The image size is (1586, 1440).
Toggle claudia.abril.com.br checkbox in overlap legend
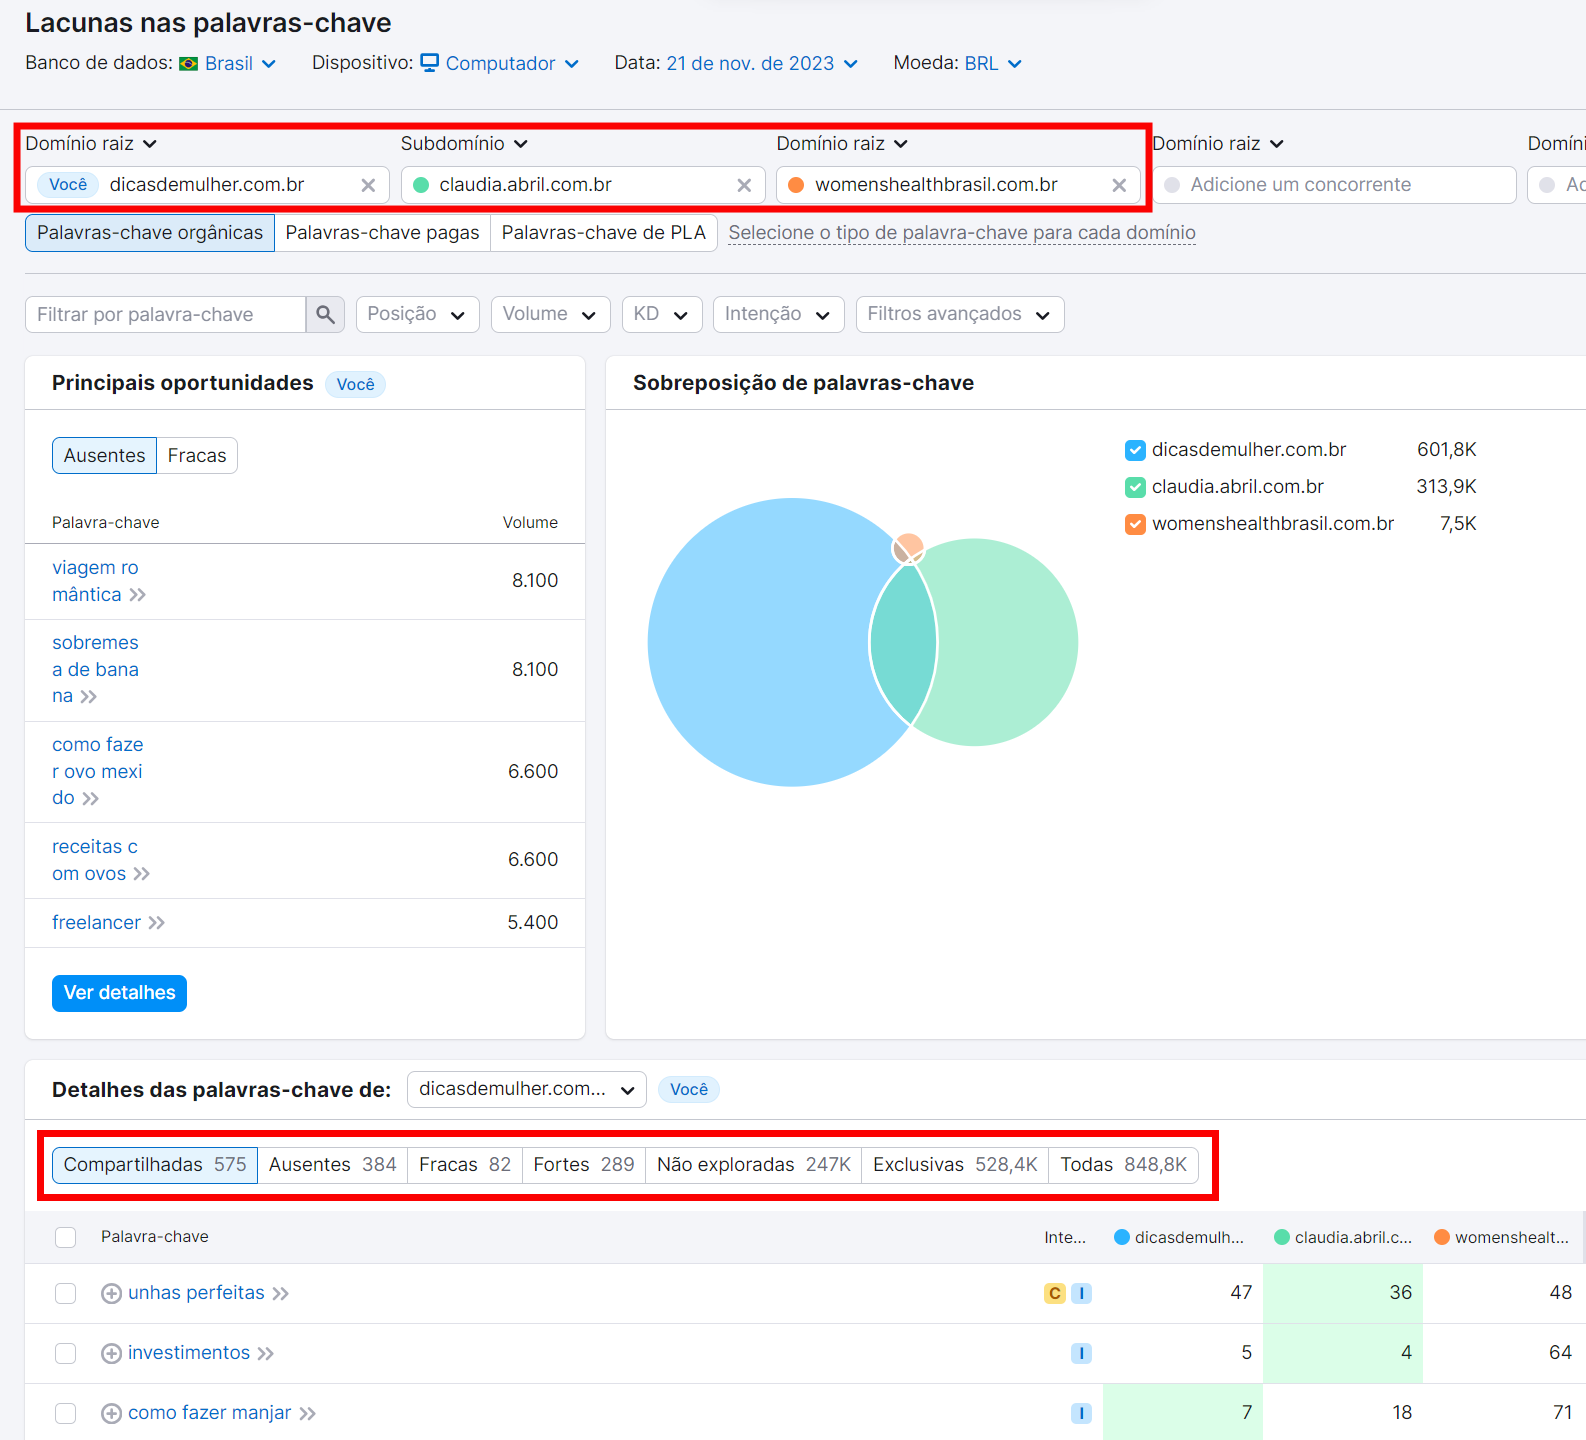coord(1135,487)
